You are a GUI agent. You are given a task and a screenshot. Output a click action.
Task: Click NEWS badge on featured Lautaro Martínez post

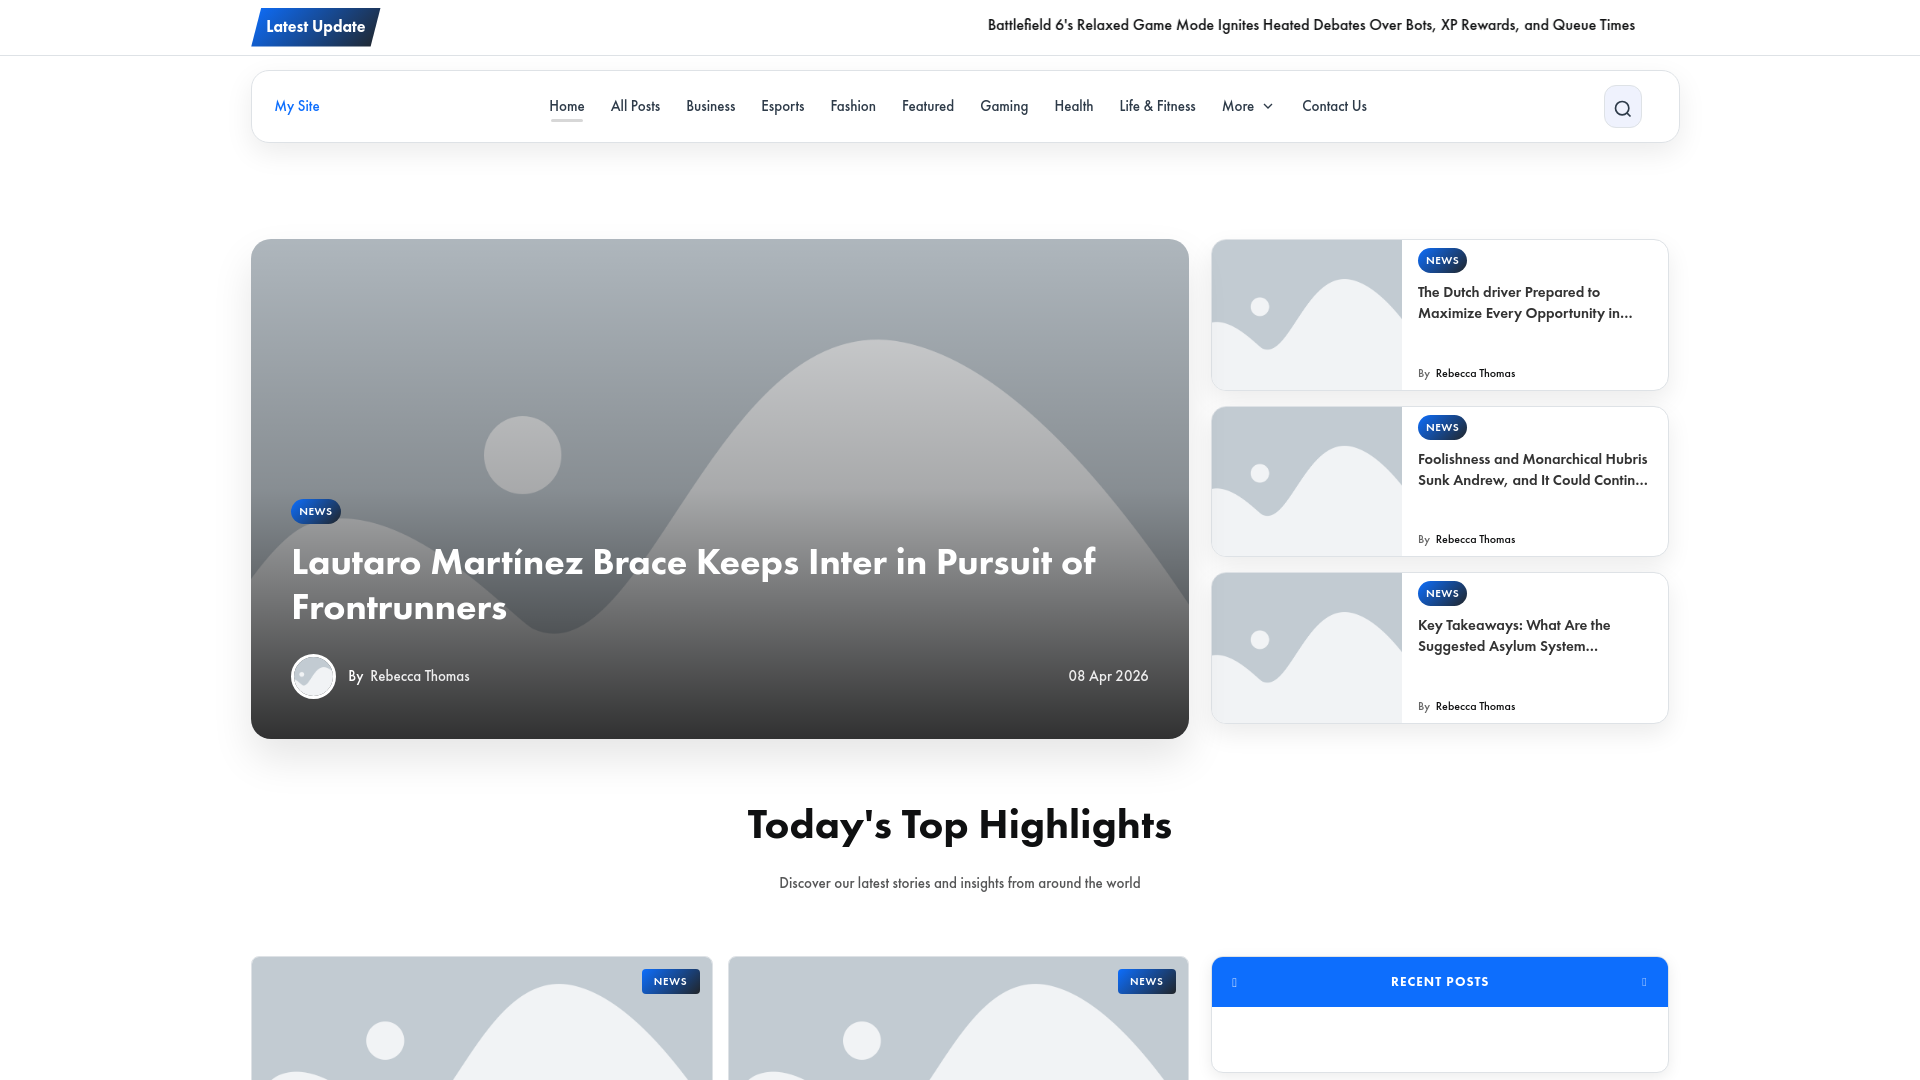315,512
